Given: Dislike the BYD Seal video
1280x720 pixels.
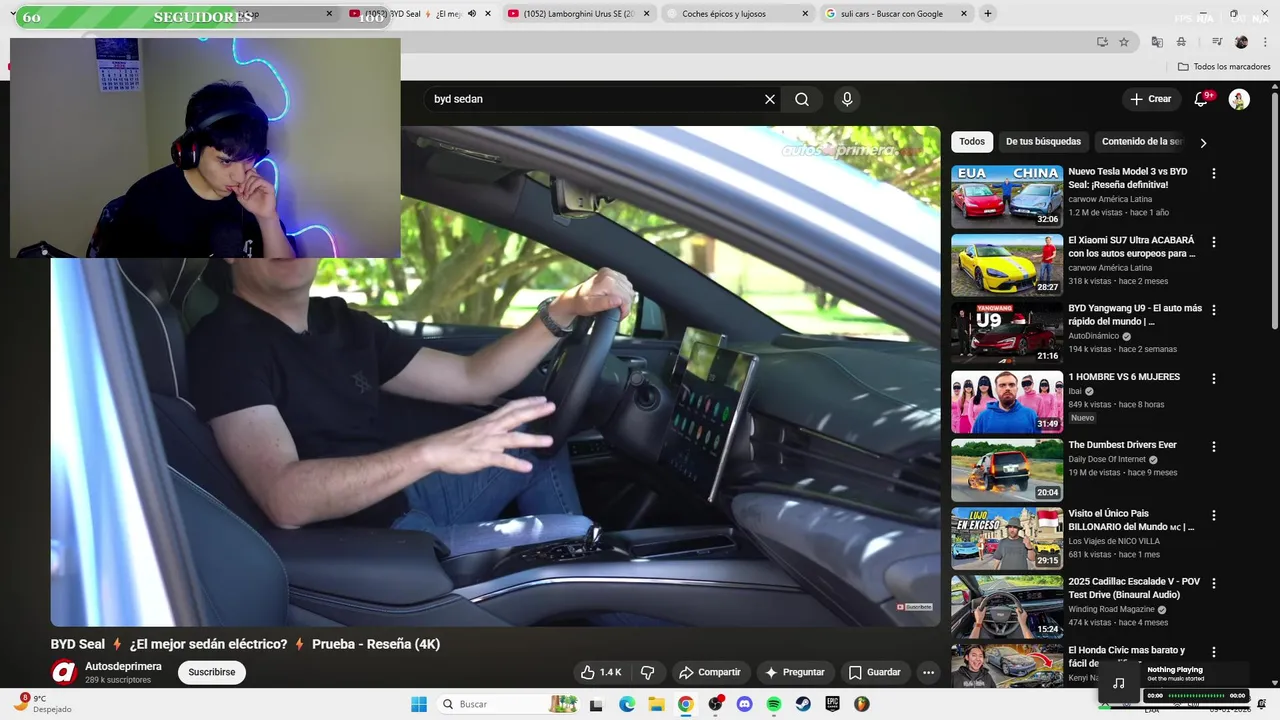Looking at the screenshot, I should point(647,672).
